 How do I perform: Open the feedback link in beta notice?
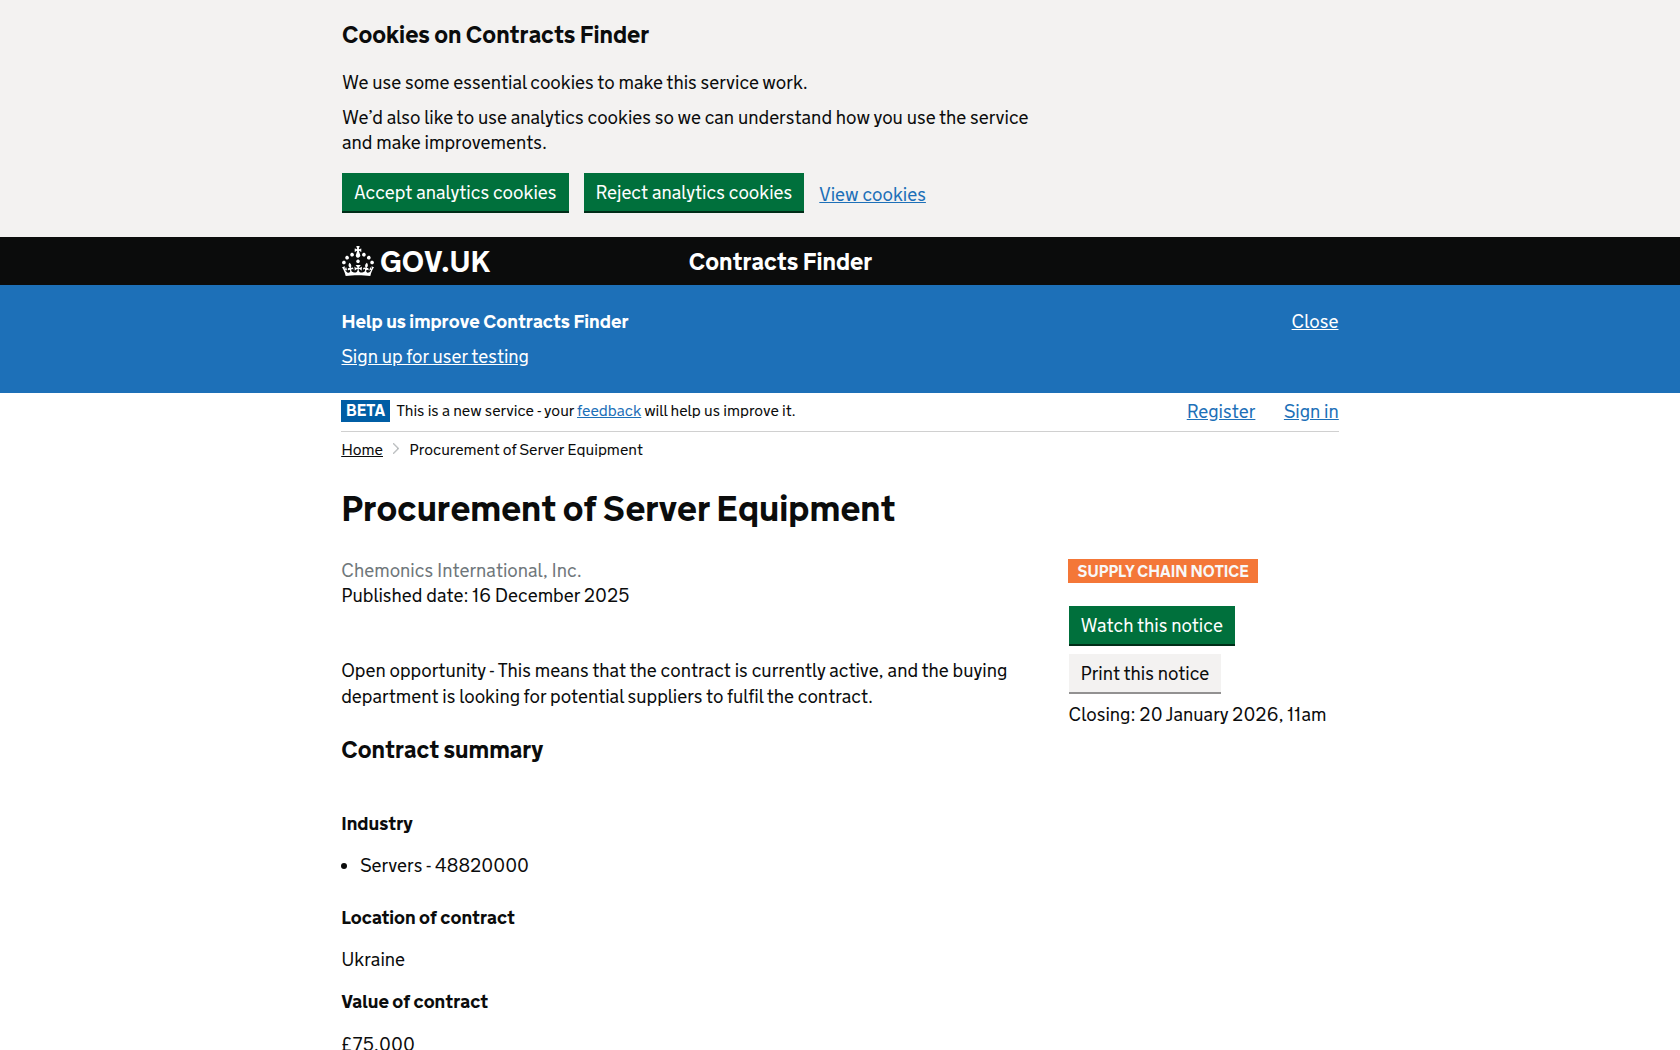click(x=608, y=411)
